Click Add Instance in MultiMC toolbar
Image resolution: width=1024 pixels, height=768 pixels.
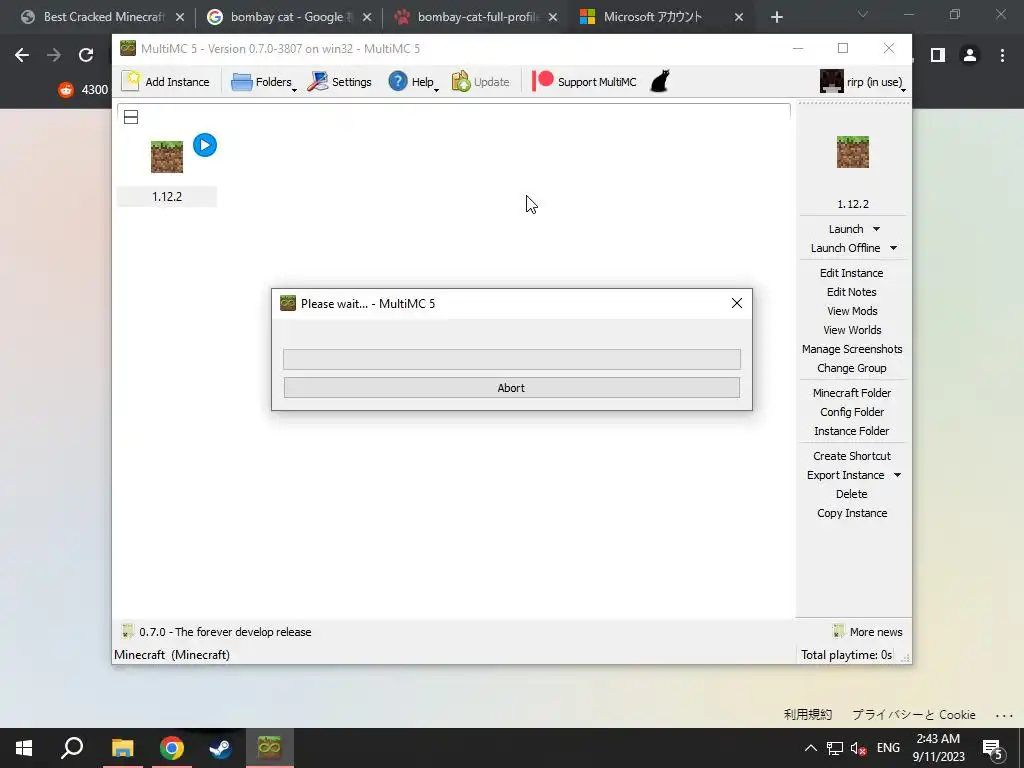(x=166, y=82)
